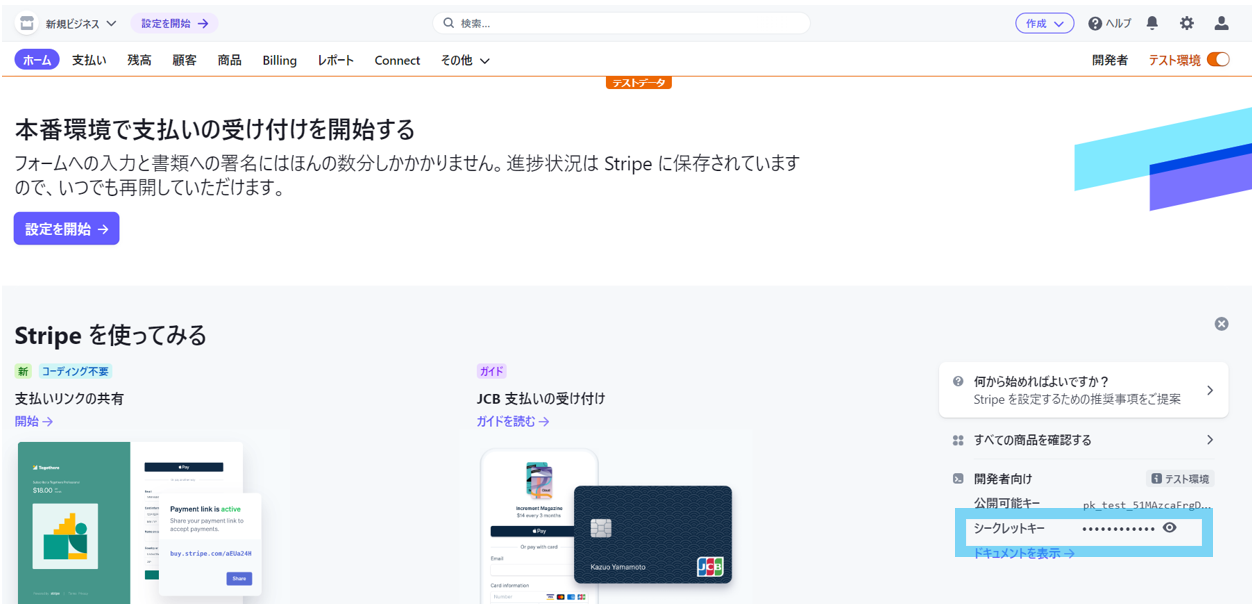Reveal the シークレットキー with eye icon
Screen dimensions: 1252x604
coord(1169,528)
